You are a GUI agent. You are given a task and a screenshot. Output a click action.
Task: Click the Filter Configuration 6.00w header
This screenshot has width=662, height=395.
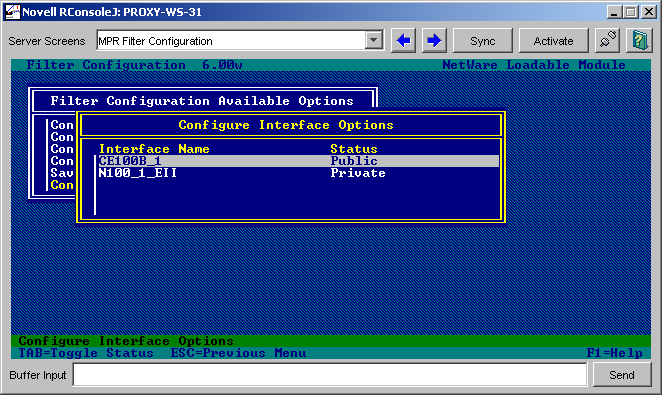(x=134, y=65)
